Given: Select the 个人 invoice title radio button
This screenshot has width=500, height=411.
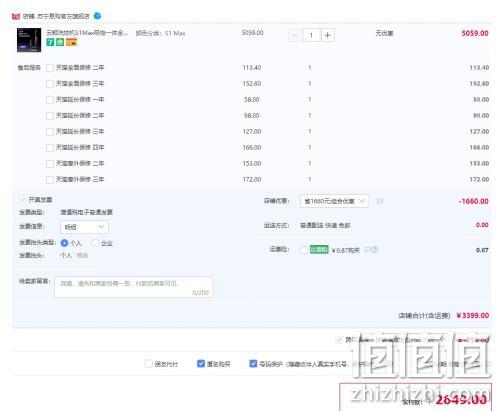Looking at the screenshot, I should tap(64, 243).
